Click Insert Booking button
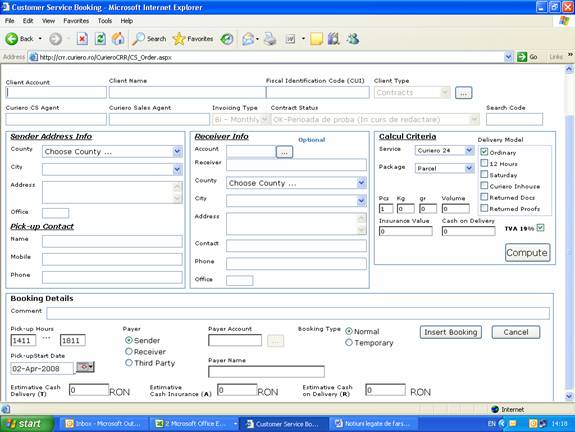The image size is (575, 432). (451, 332)
